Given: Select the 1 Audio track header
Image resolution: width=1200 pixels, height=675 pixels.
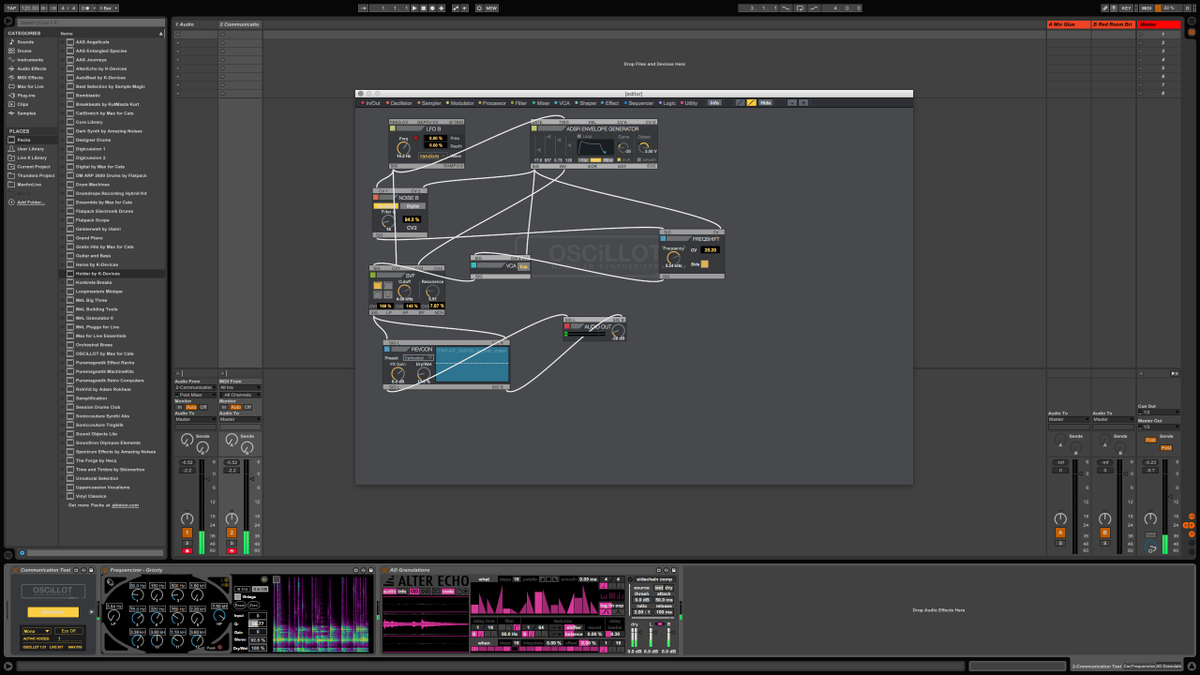Looking at the screenshot, I should (195, 24).
